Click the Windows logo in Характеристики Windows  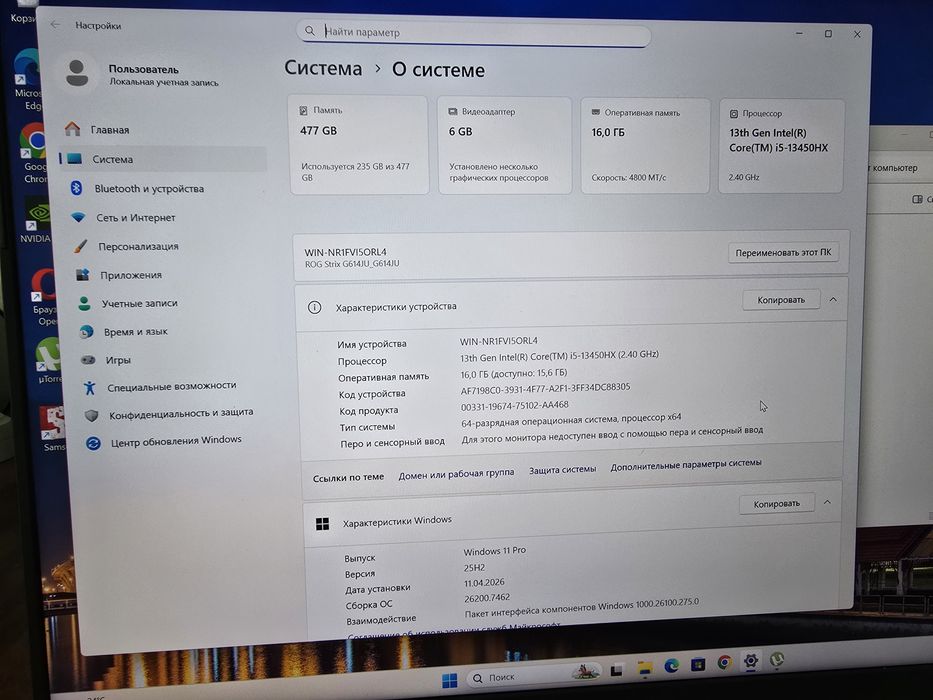323,524
